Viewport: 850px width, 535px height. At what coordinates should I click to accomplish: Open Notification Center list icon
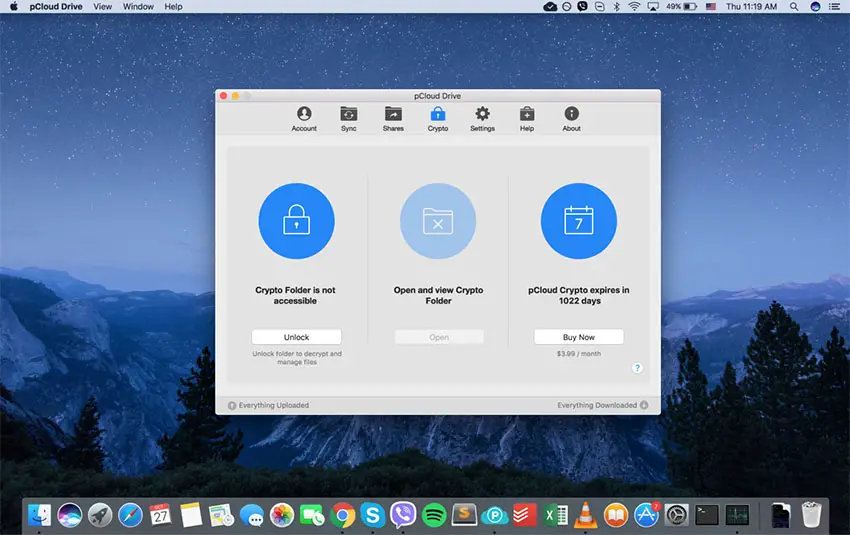(x=834, y=7)
